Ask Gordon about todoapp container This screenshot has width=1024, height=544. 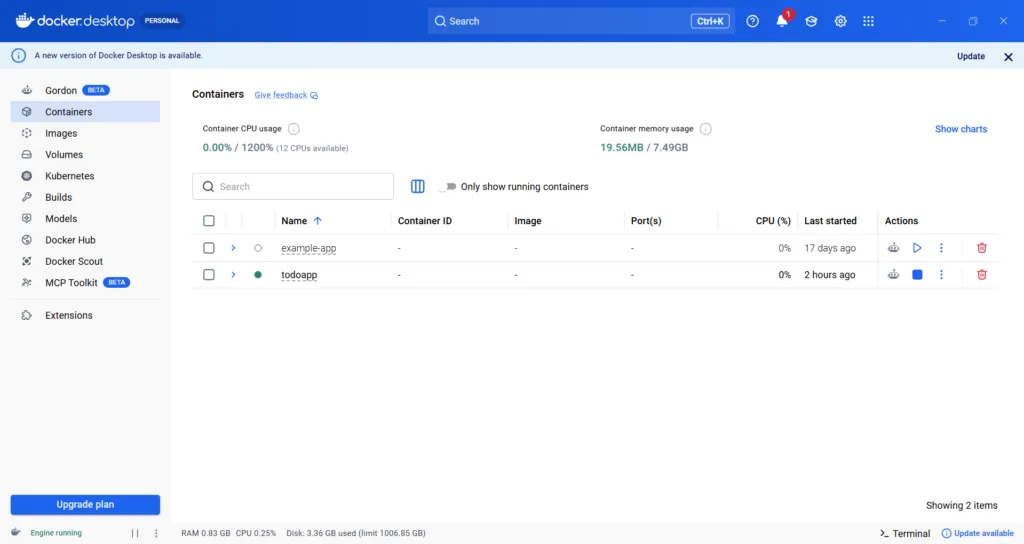[893, 275]
